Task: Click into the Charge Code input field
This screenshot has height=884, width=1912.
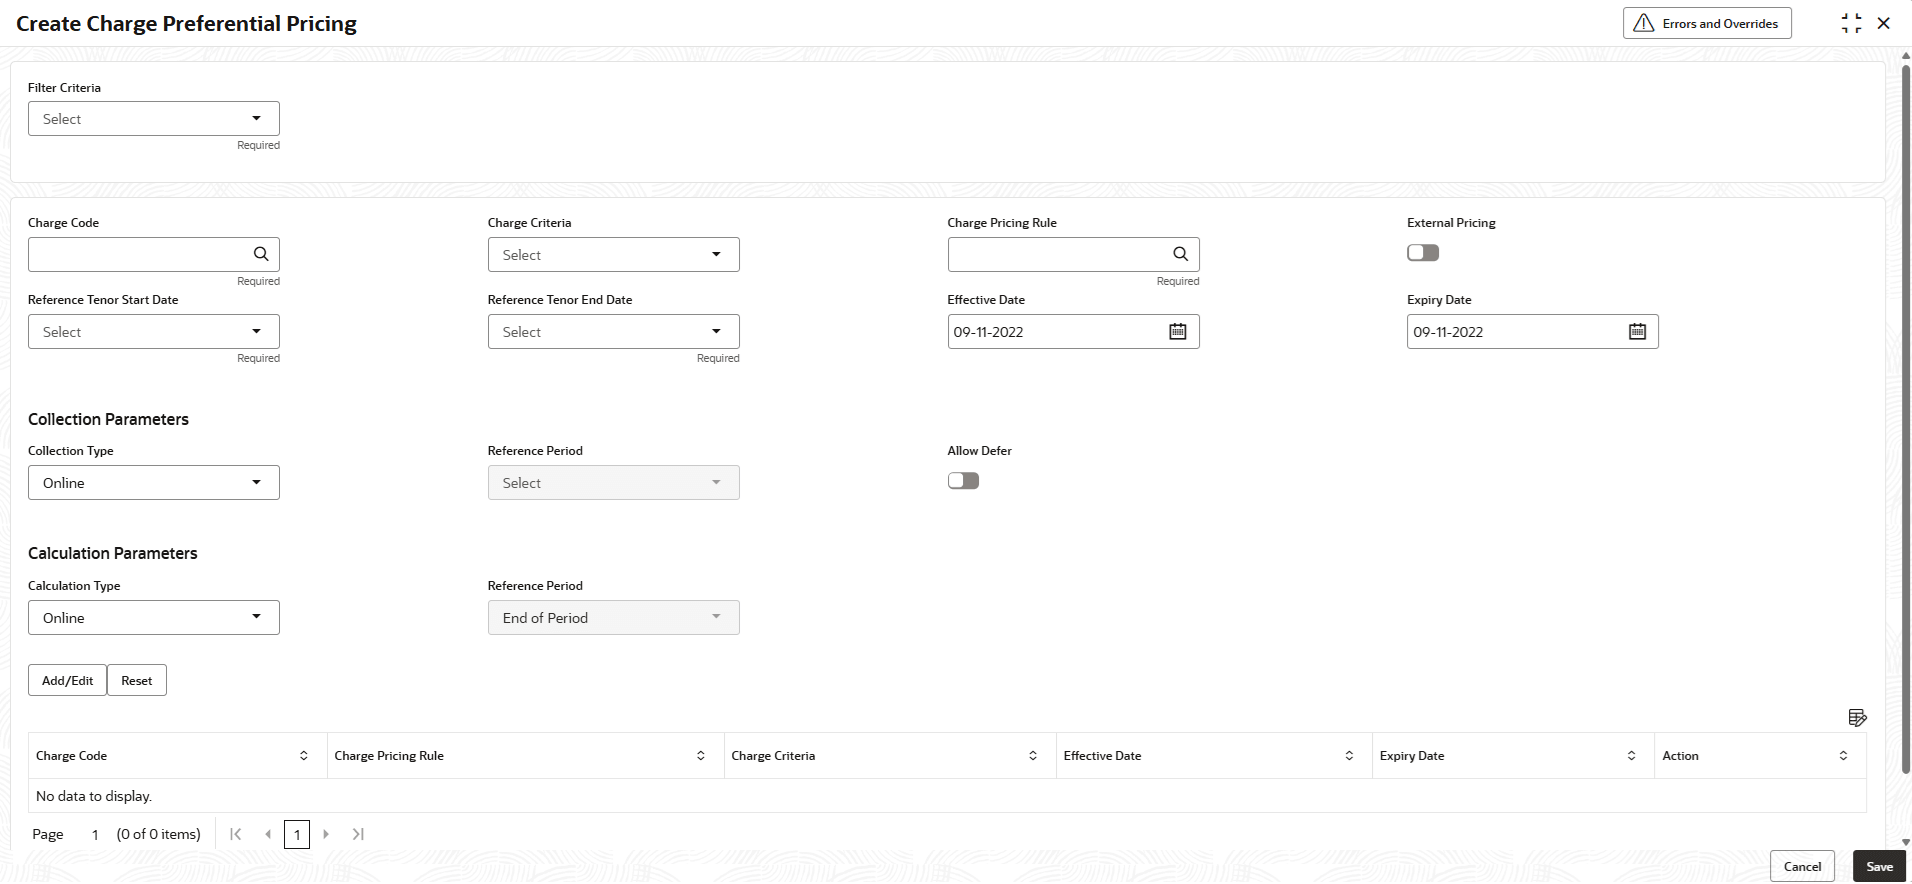Action: (x=138, y=255)
